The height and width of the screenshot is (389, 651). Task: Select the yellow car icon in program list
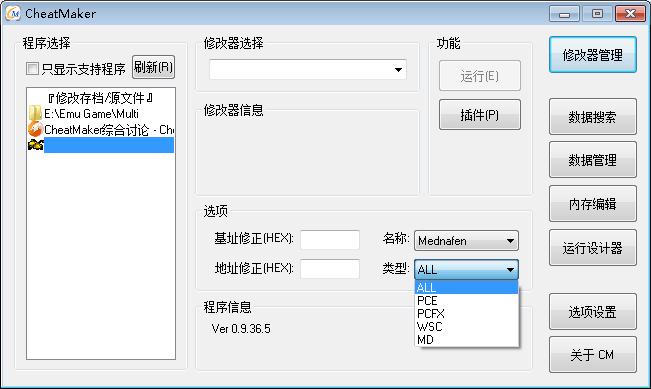[36, 145]
